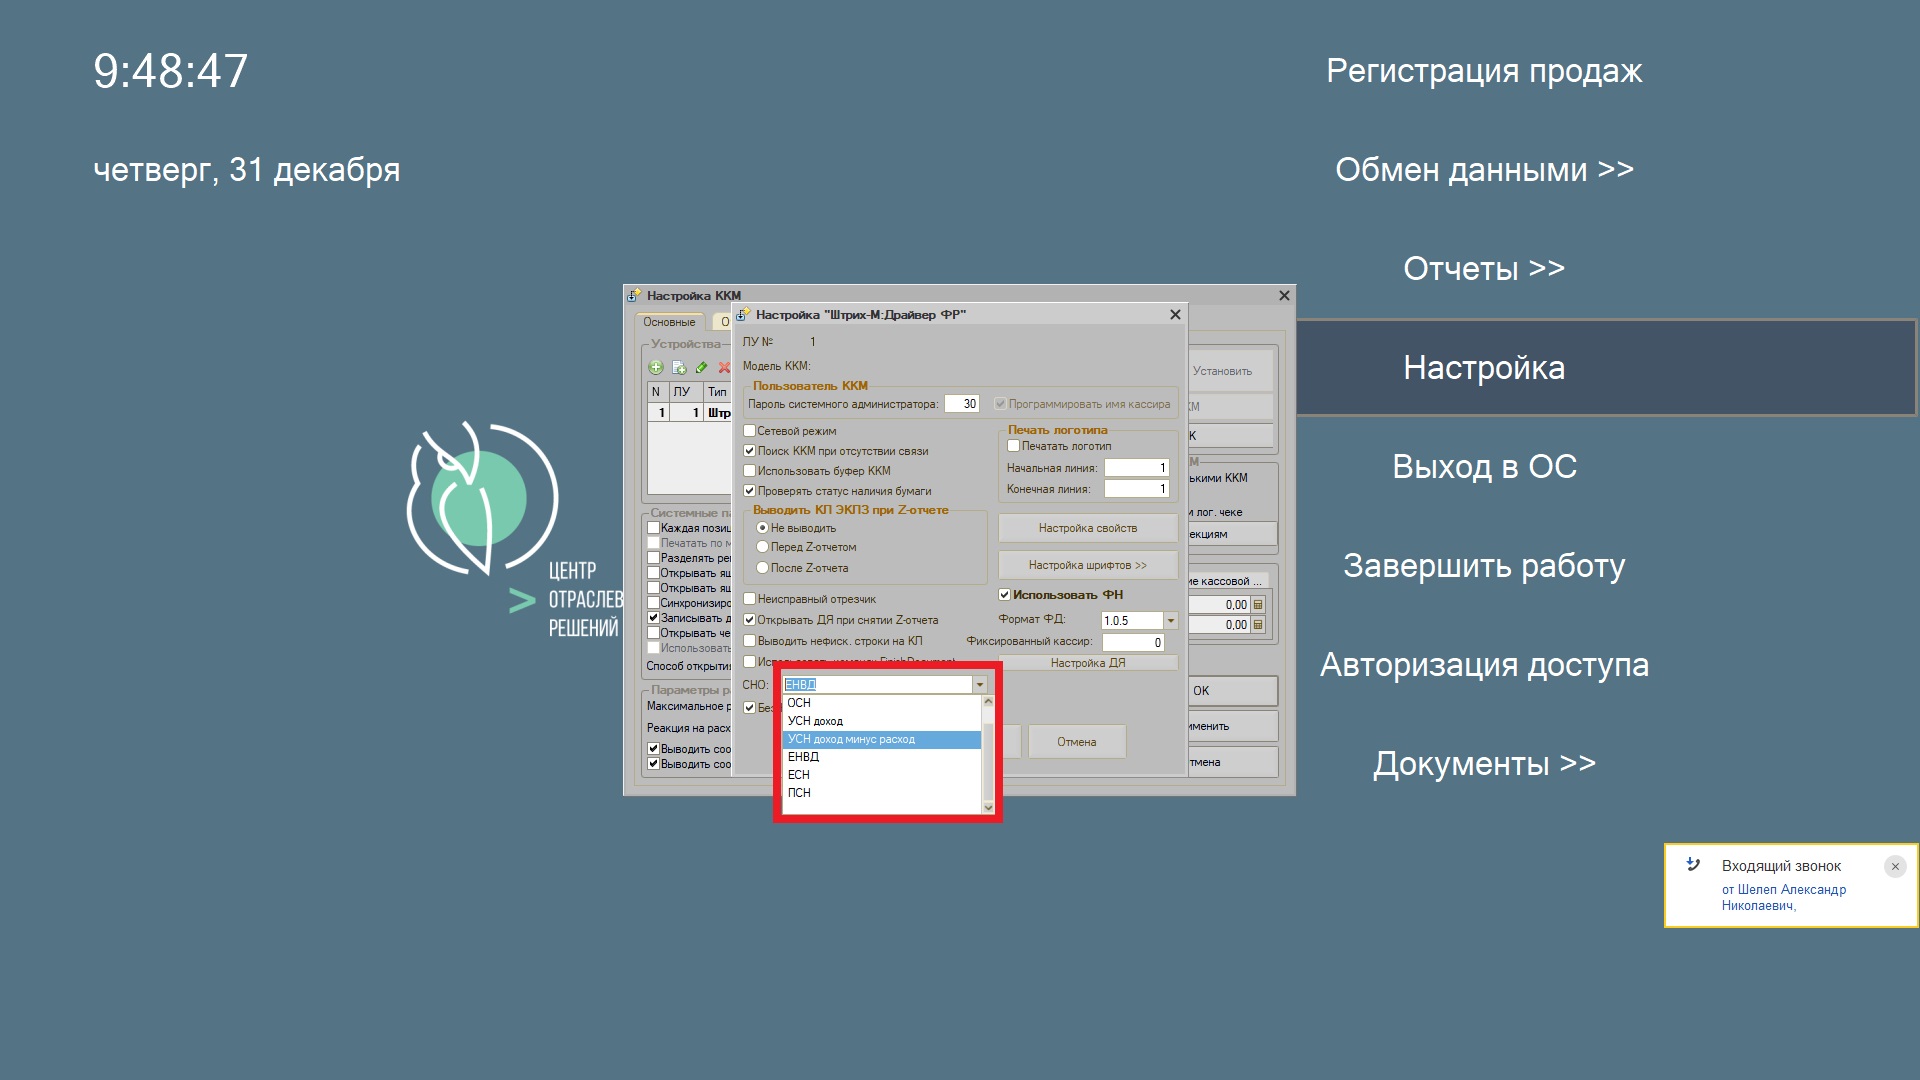The image size is (1920, 1080).
Task: Enable Выводить нефиск. строки на КП
Action: tap(749, 641)
